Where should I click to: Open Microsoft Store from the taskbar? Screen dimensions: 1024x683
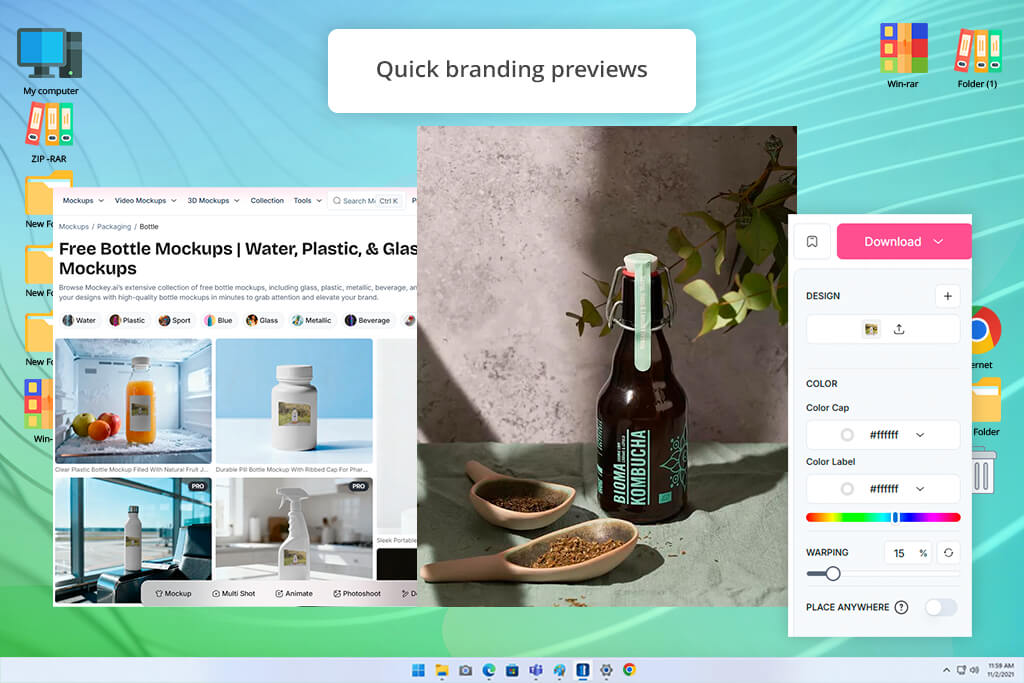513,670
